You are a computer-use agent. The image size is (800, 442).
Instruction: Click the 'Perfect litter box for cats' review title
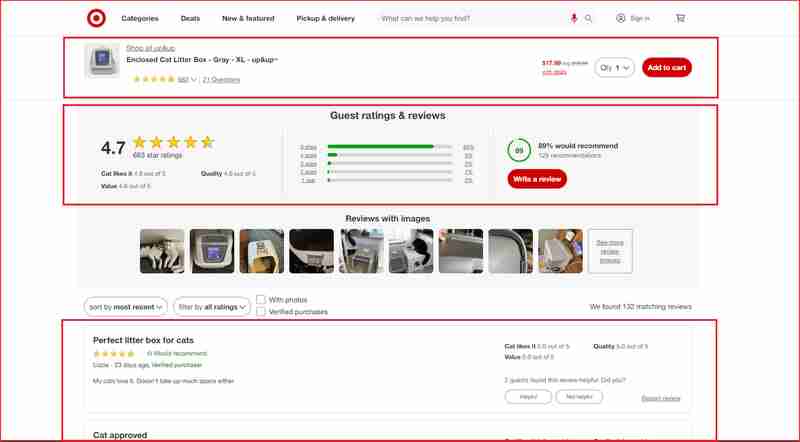[143, 340]
